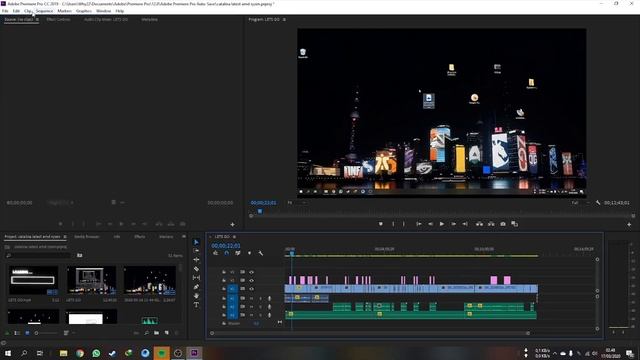Viewport: 640px width, 360px height.
Task: Switch to Metadata tab
Action: click(149, 19)
